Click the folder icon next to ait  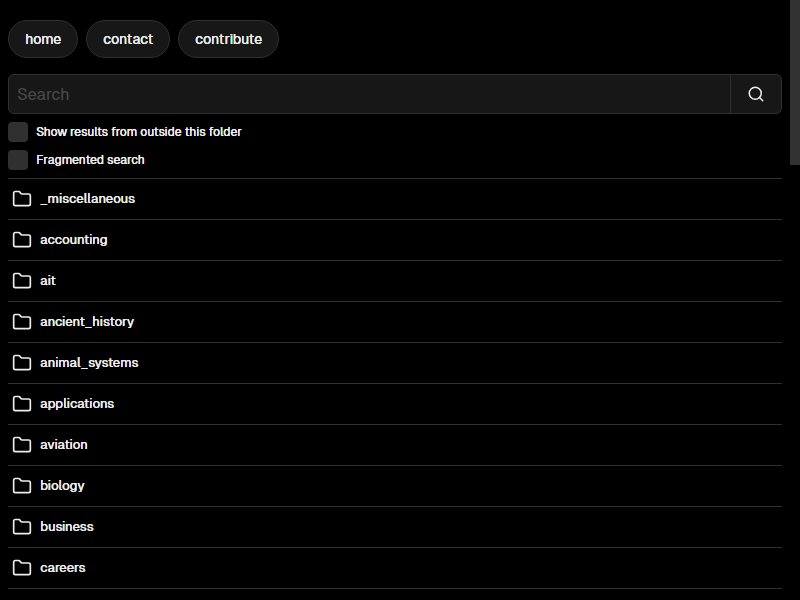22,281
